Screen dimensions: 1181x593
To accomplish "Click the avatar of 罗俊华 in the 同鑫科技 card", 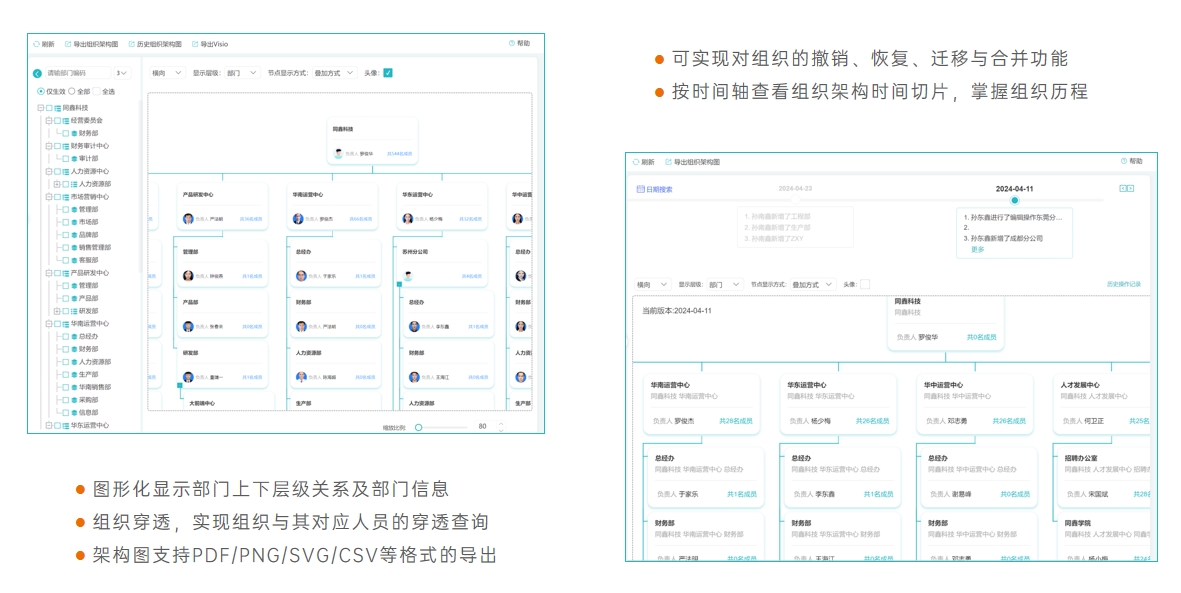I will (x=339, y=153).
